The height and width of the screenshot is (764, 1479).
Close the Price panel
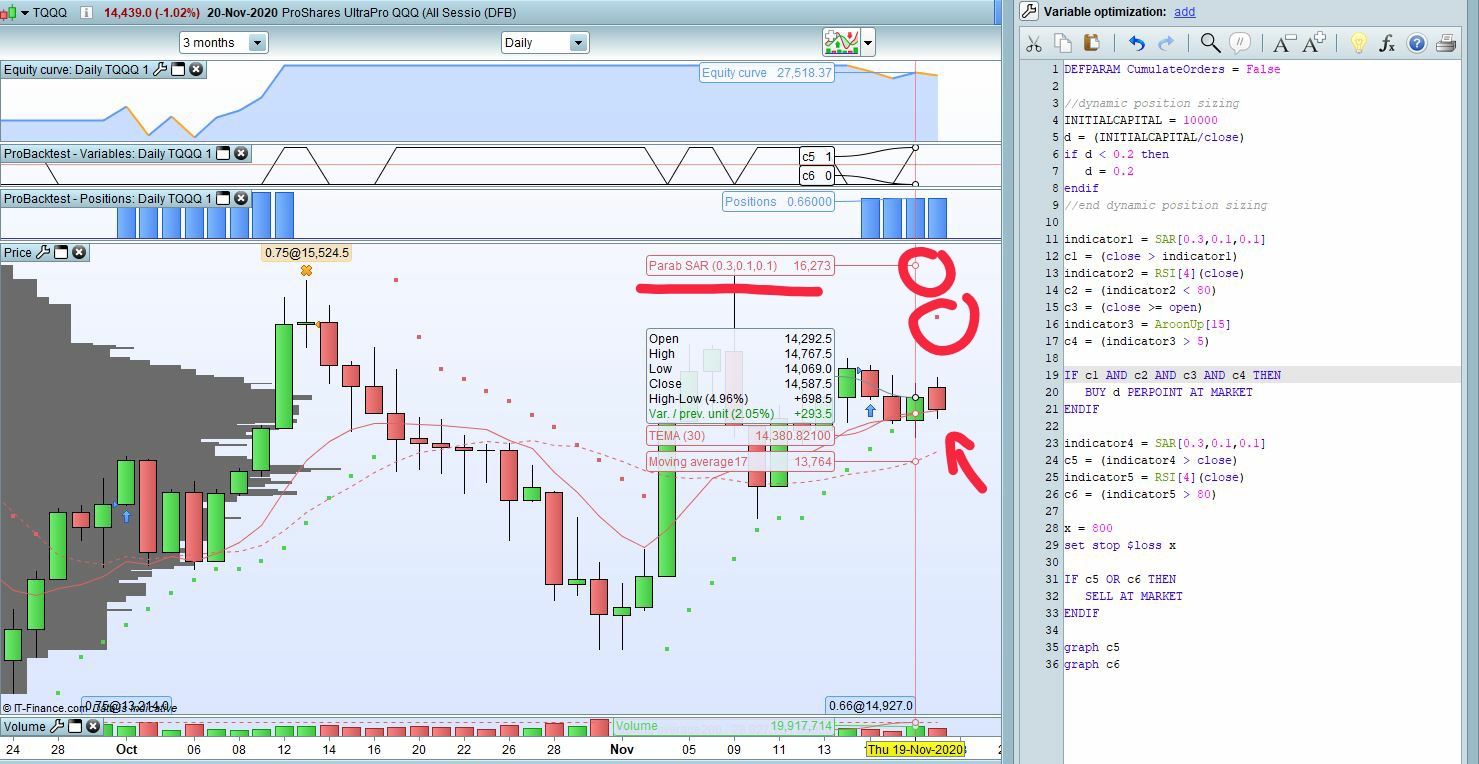(79, 252)
